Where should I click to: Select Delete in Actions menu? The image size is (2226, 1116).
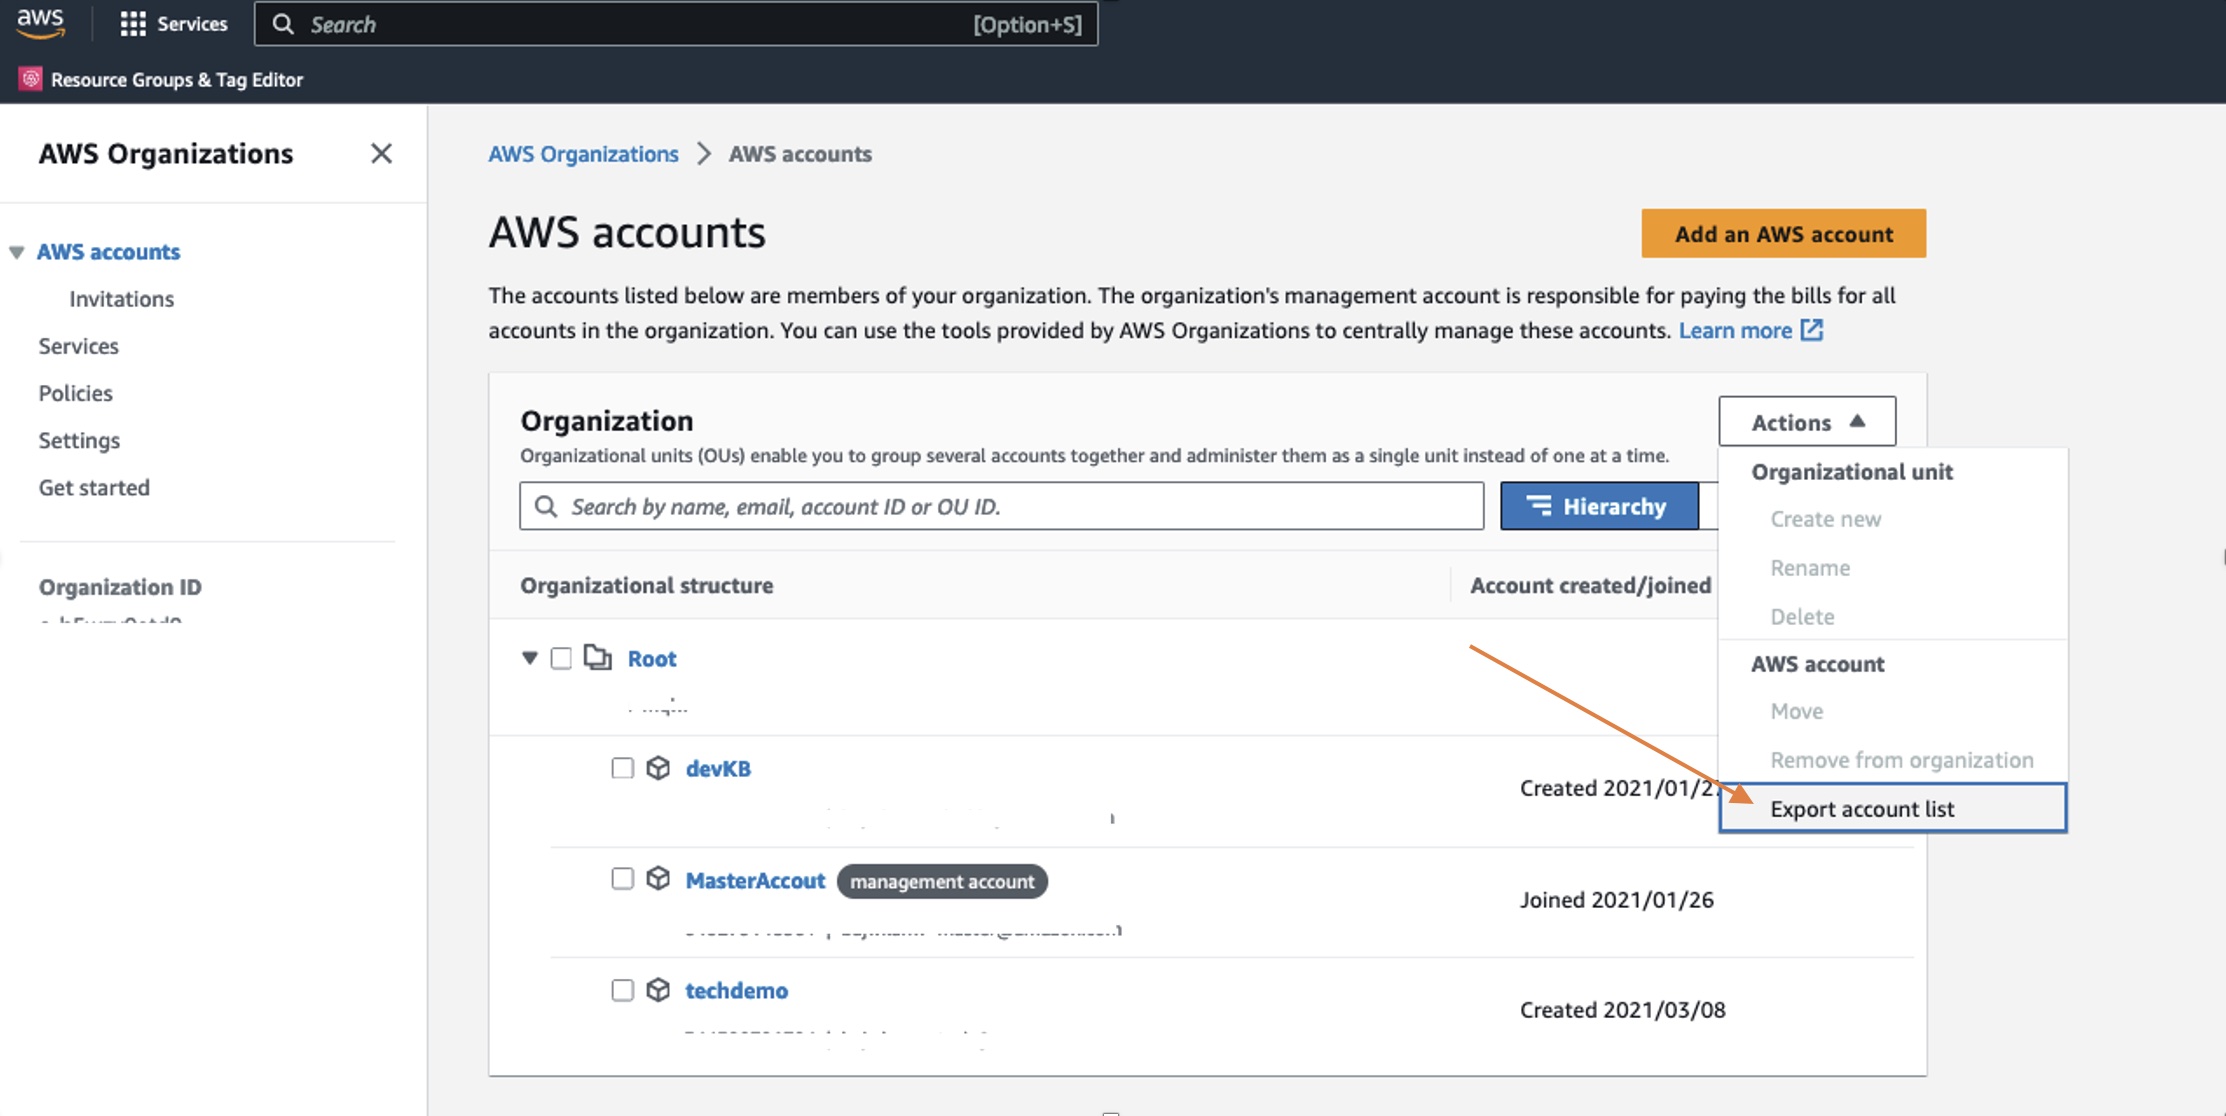coord(1802,617)
